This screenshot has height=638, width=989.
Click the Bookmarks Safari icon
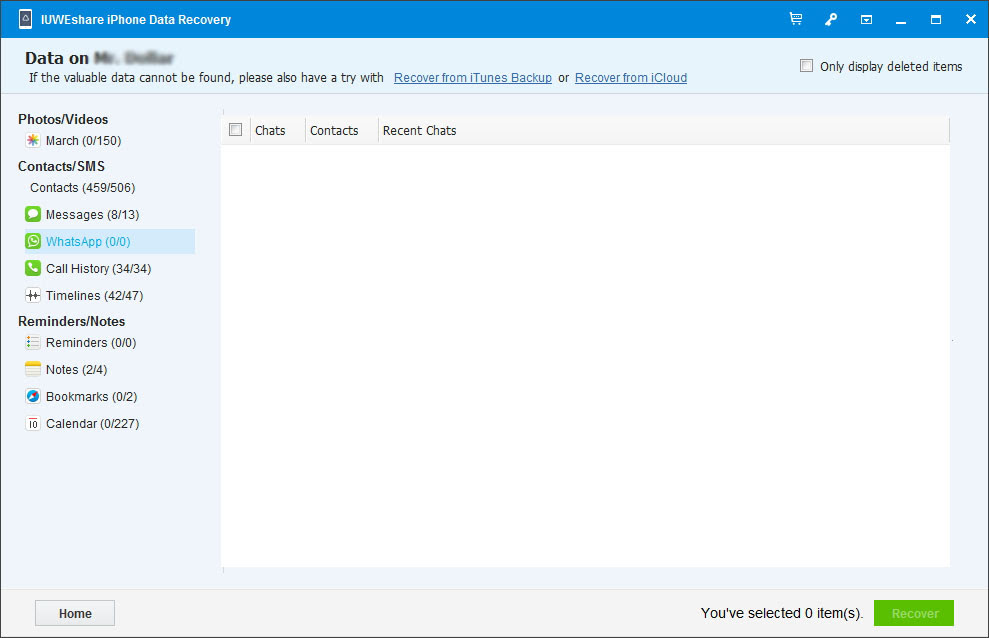pyautogui.click(x=33, y=397)
